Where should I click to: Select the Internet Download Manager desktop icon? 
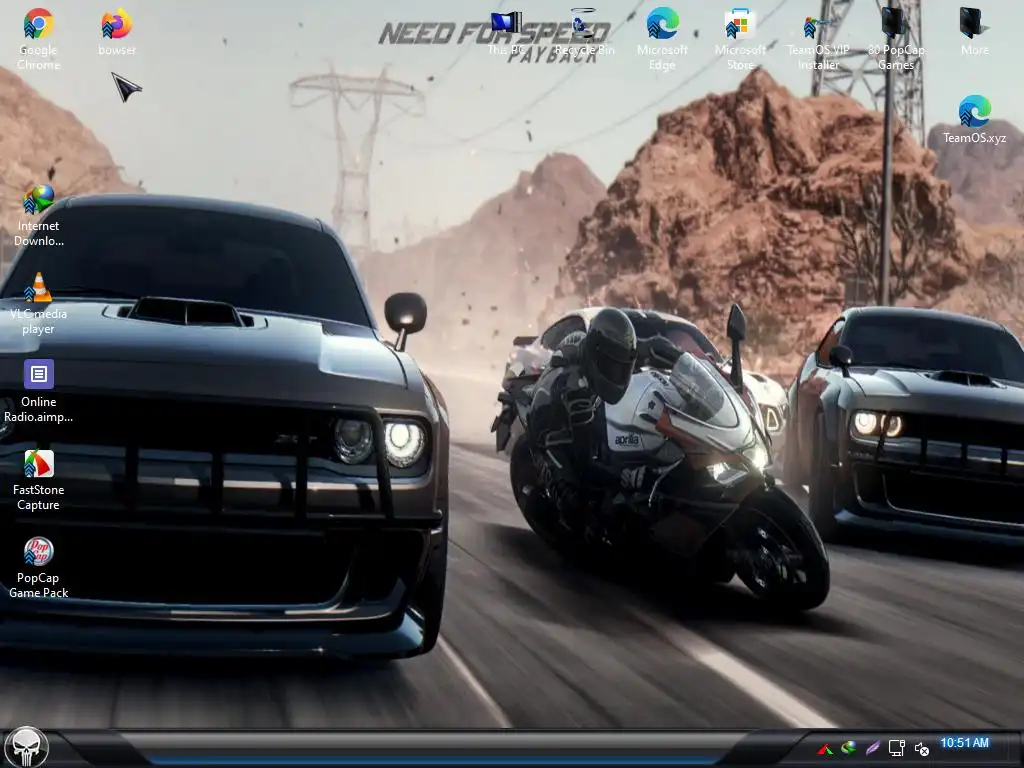click(x=38, y=216)
